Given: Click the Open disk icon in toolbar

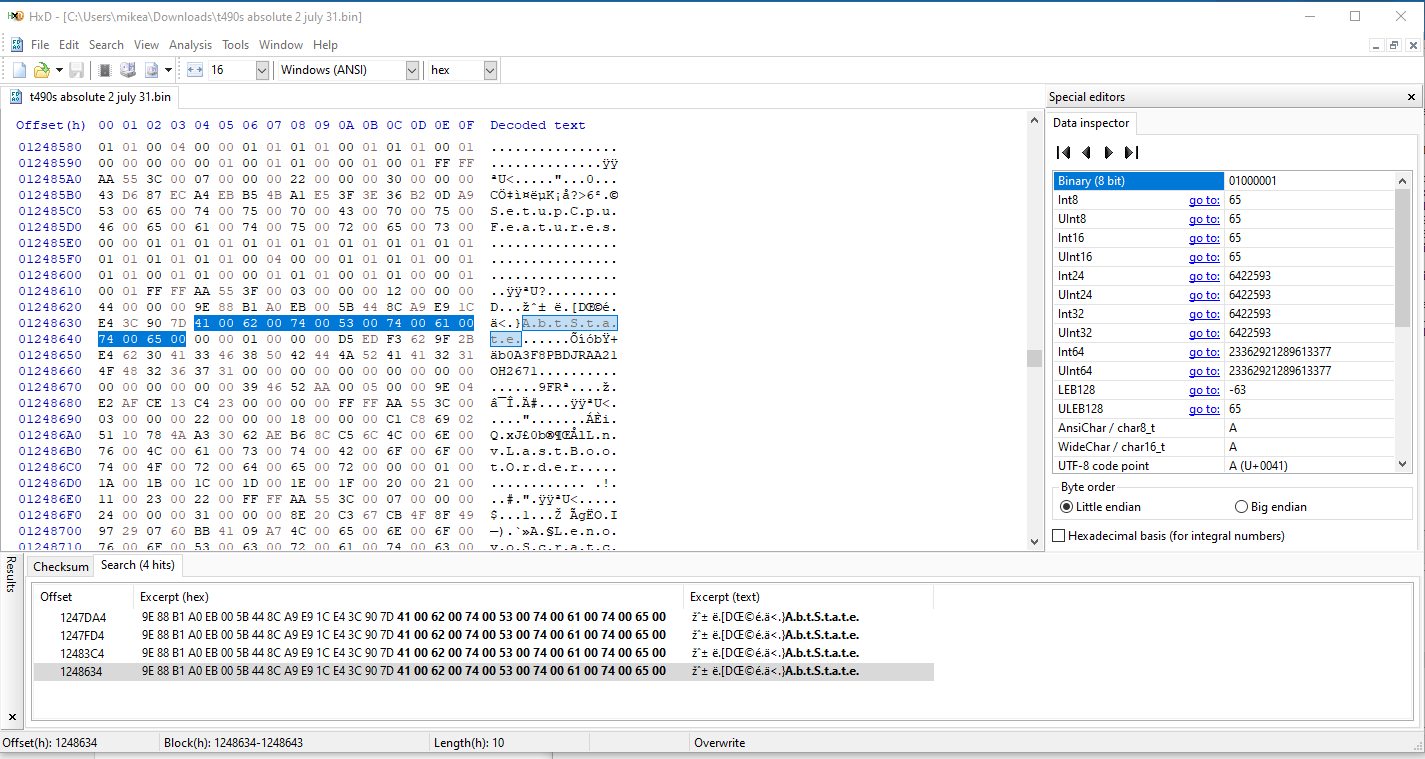Looking at the screenshot, I should coord(128,70).
